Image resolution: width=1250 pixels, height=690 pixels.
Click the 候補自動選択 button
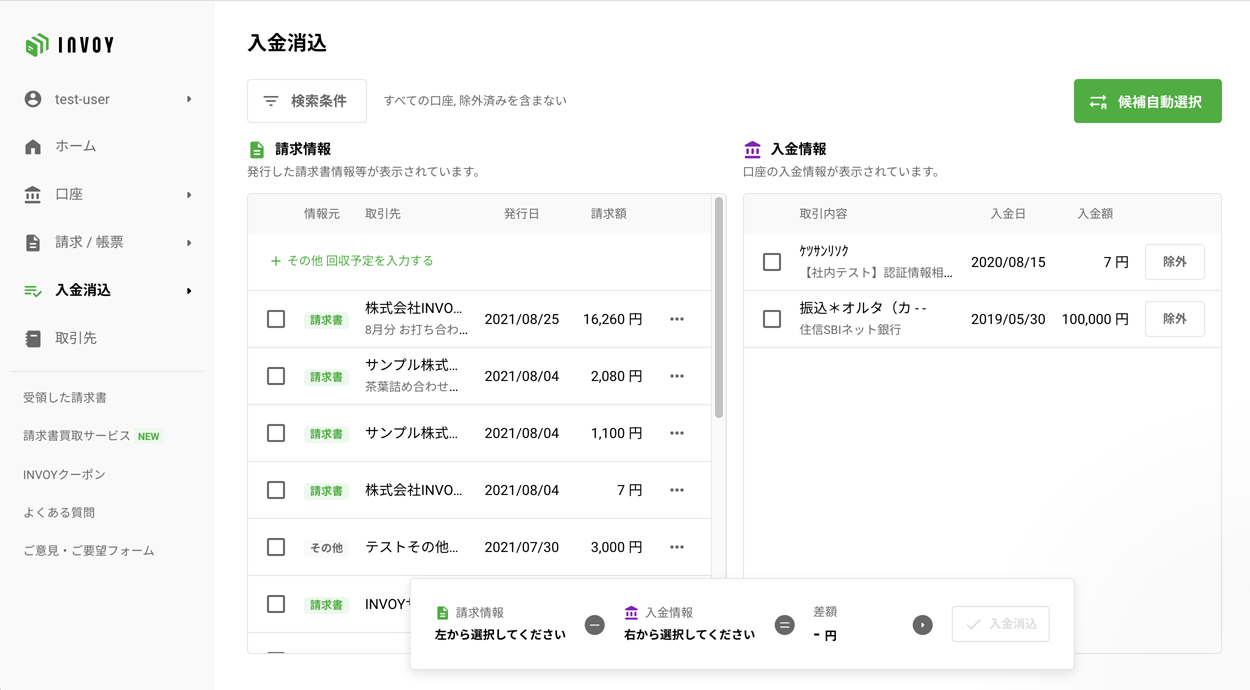1148,101
